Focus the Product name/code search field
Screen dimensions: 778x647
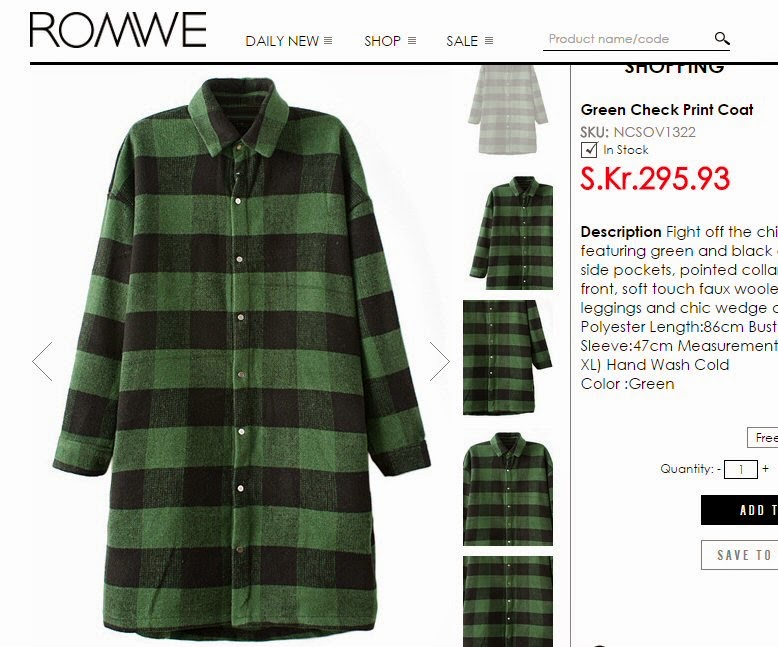(x=628, y=39)
